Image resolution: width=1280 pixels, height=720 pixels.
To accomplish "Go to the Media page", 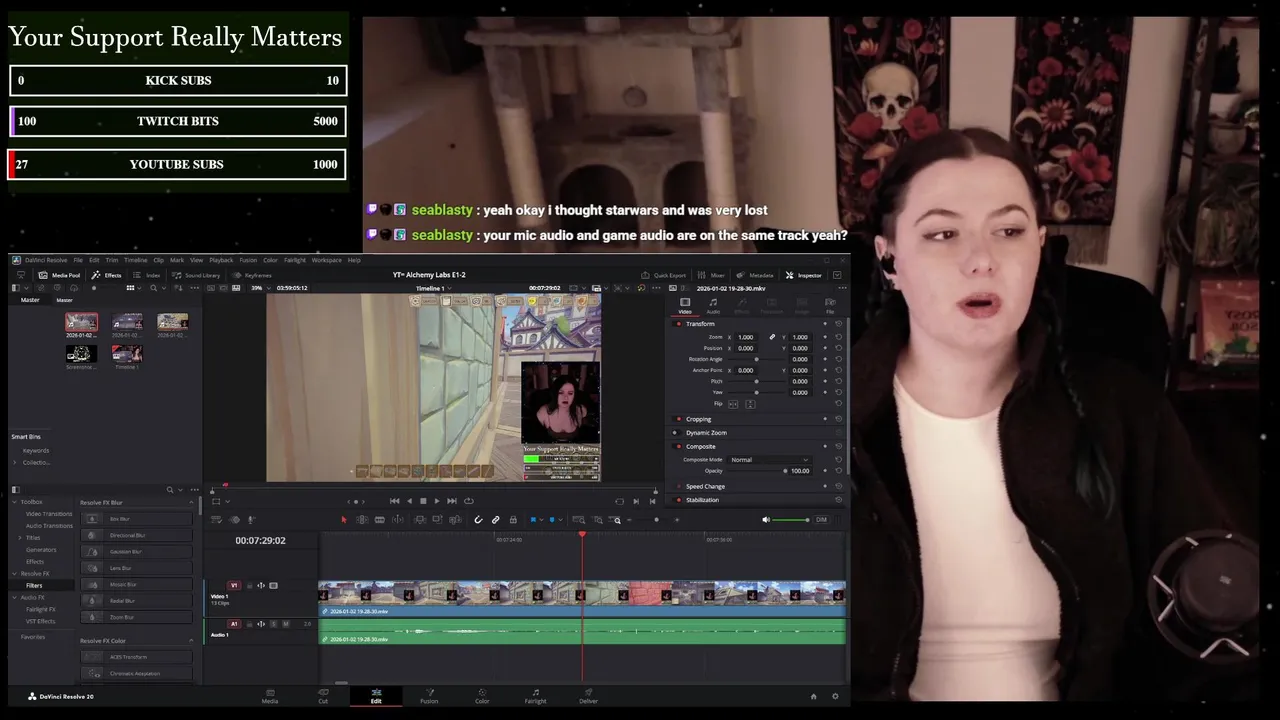I will click(270, 695).
